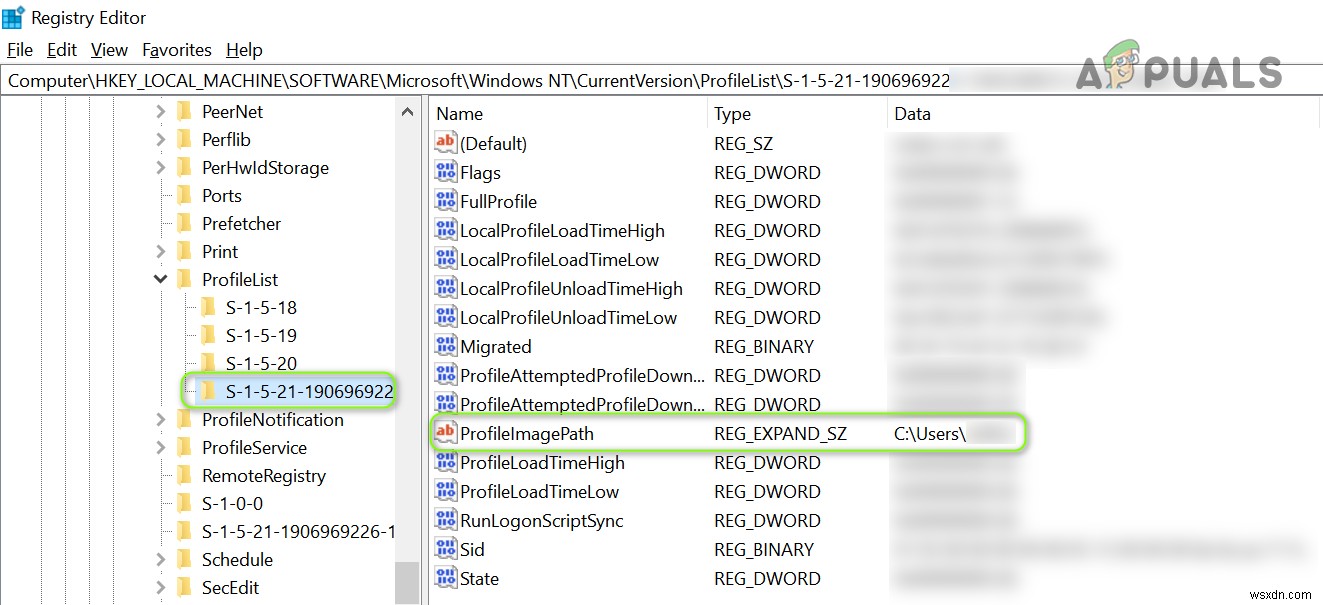Click the RemoteRegistry folder icon
The width and height of the screenshot is (1323, 605).
point(184,476)
